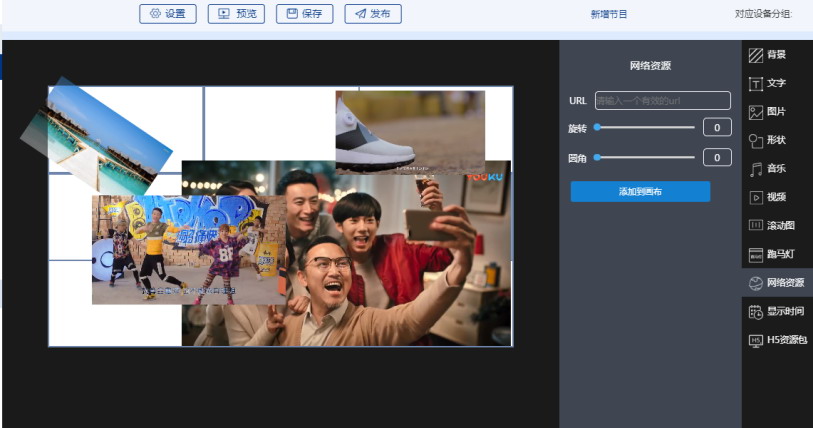The height and width of the screenshot is (428, 813).
Task: Click 添加到画布 to add to canvas
Action: tap(640, 191)
